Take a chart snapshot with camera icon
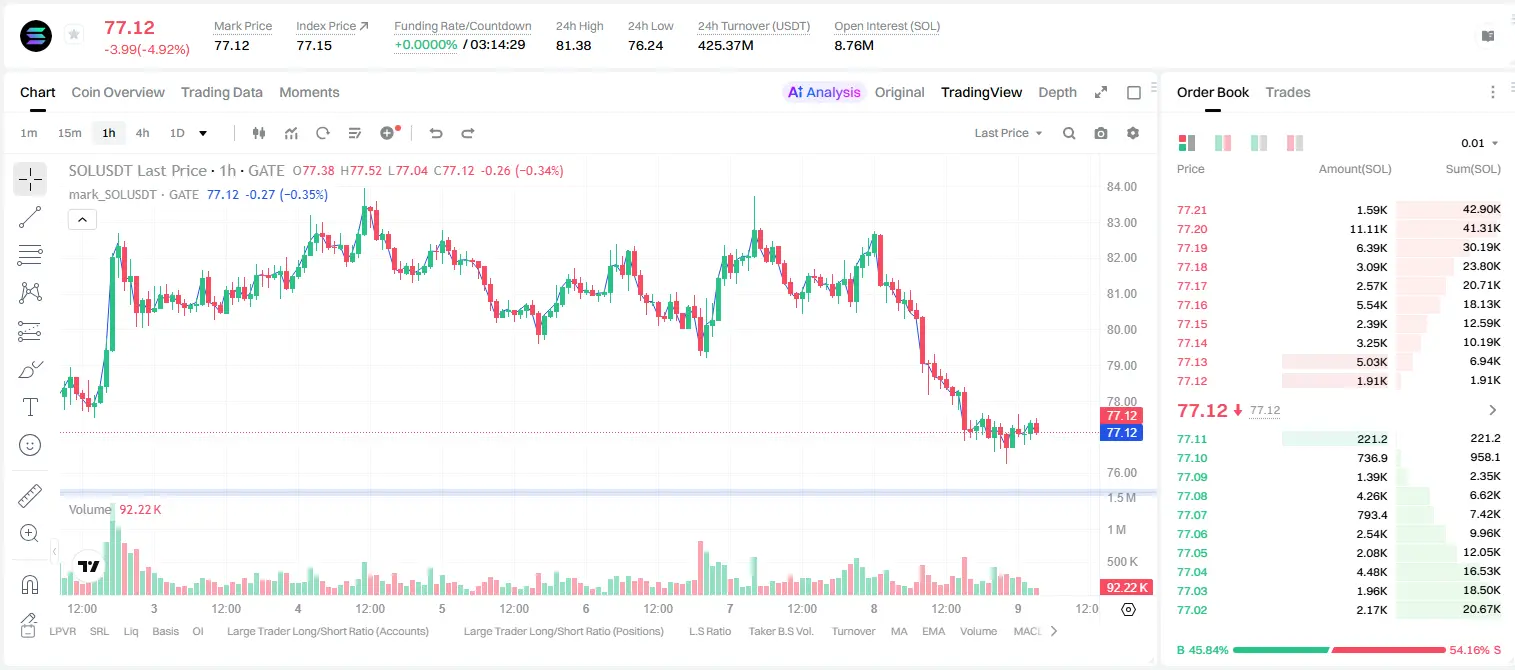 pyautogui.click(x=1101, y=133)
